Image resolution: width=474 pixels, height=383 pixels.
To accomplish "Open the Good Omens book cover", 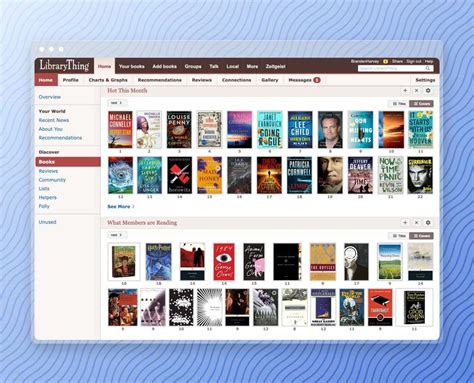I will coord(414,308).
